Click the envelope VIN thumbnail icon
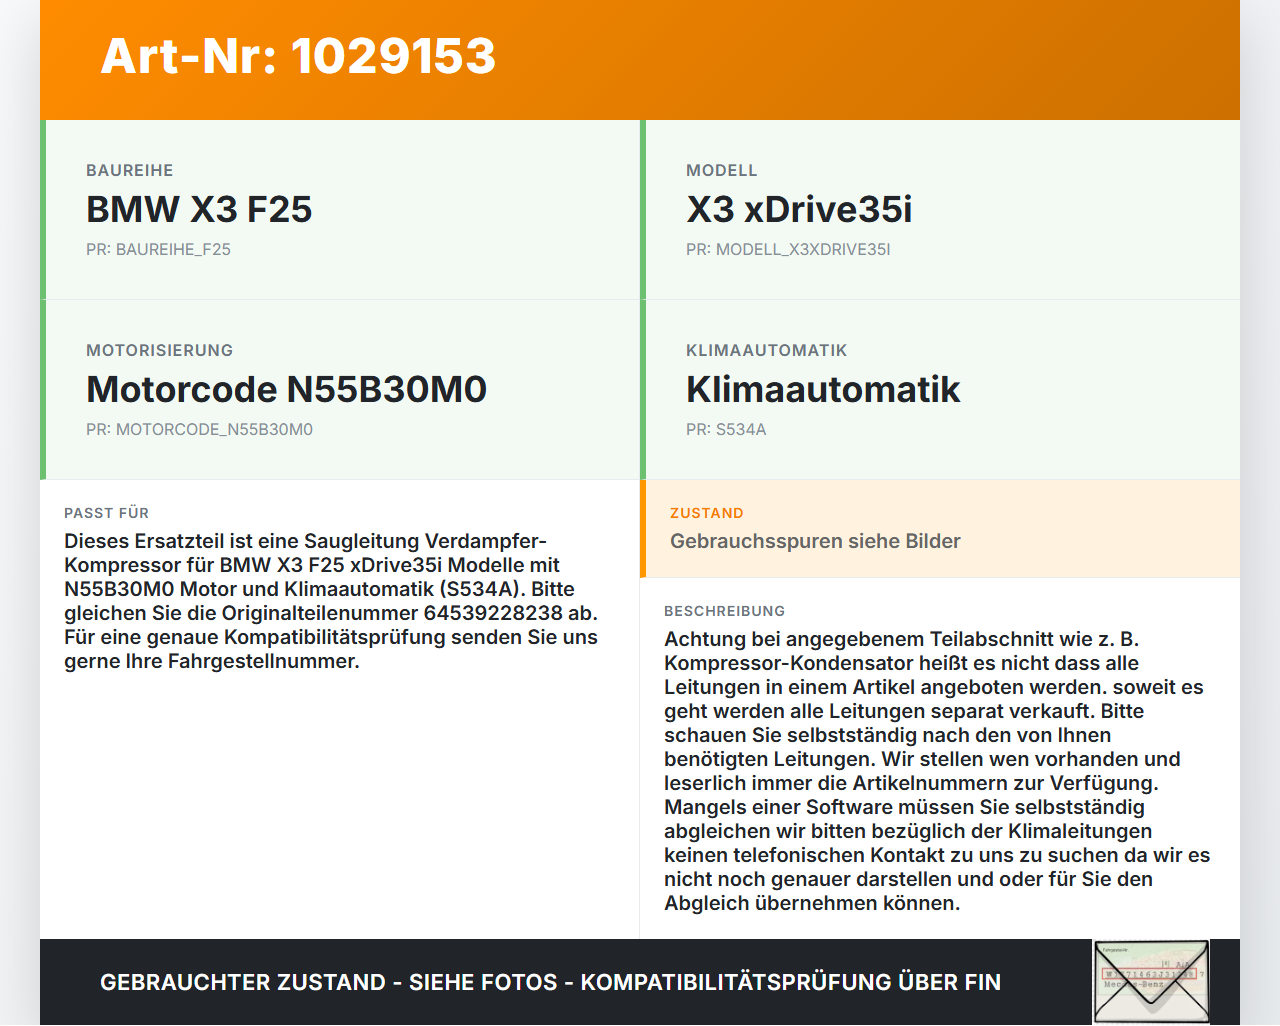Viewport: 1280px width, 1026px height. pos(1151,982)
